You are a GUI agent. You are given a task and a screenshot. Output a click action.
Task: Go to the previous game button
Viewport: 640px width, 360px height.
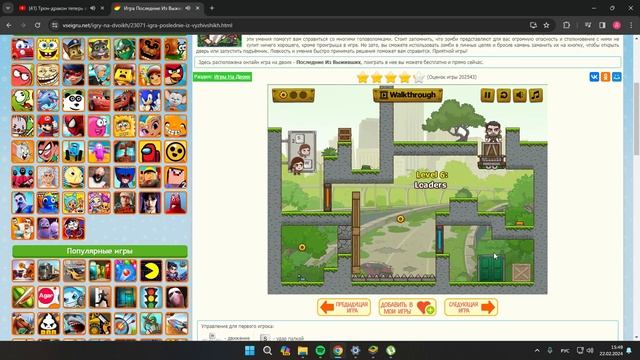(x=344, y=307)
